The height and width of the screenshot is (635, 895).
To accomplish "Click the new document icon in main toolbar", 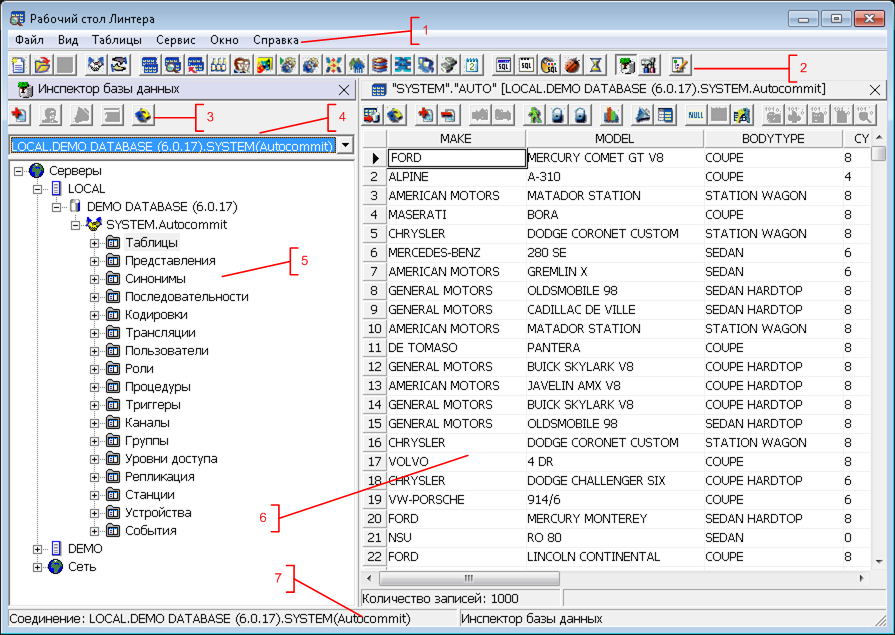I will click(18, 65).
